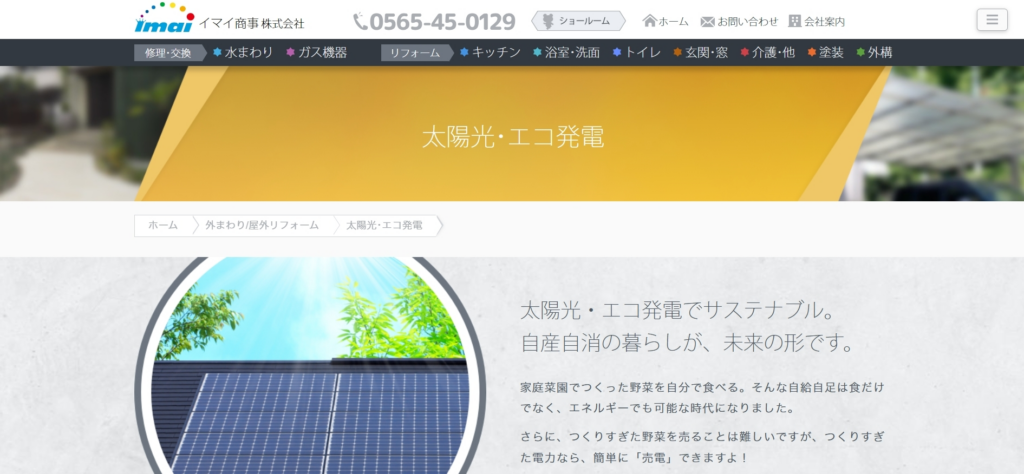The width and height of the screenshot is (1024, 474).
Task: Click paragraph starting 家庭菜園でつくった野菜
Action: tap(702, 398)
